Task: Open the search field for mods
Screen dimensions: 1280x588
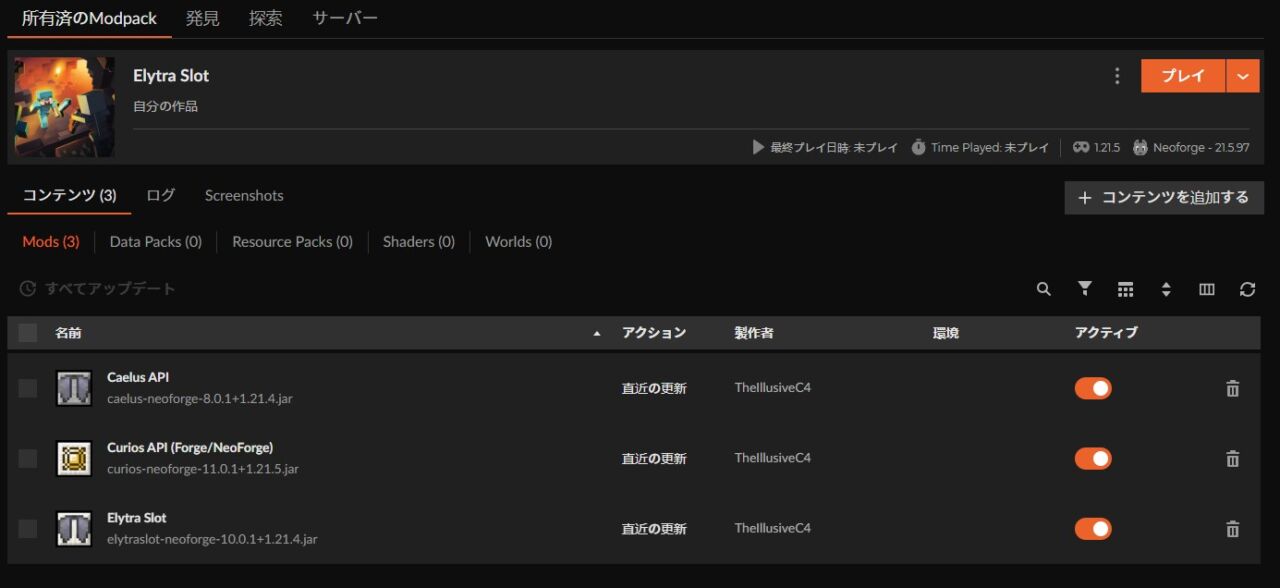Action: [1043, 288]
